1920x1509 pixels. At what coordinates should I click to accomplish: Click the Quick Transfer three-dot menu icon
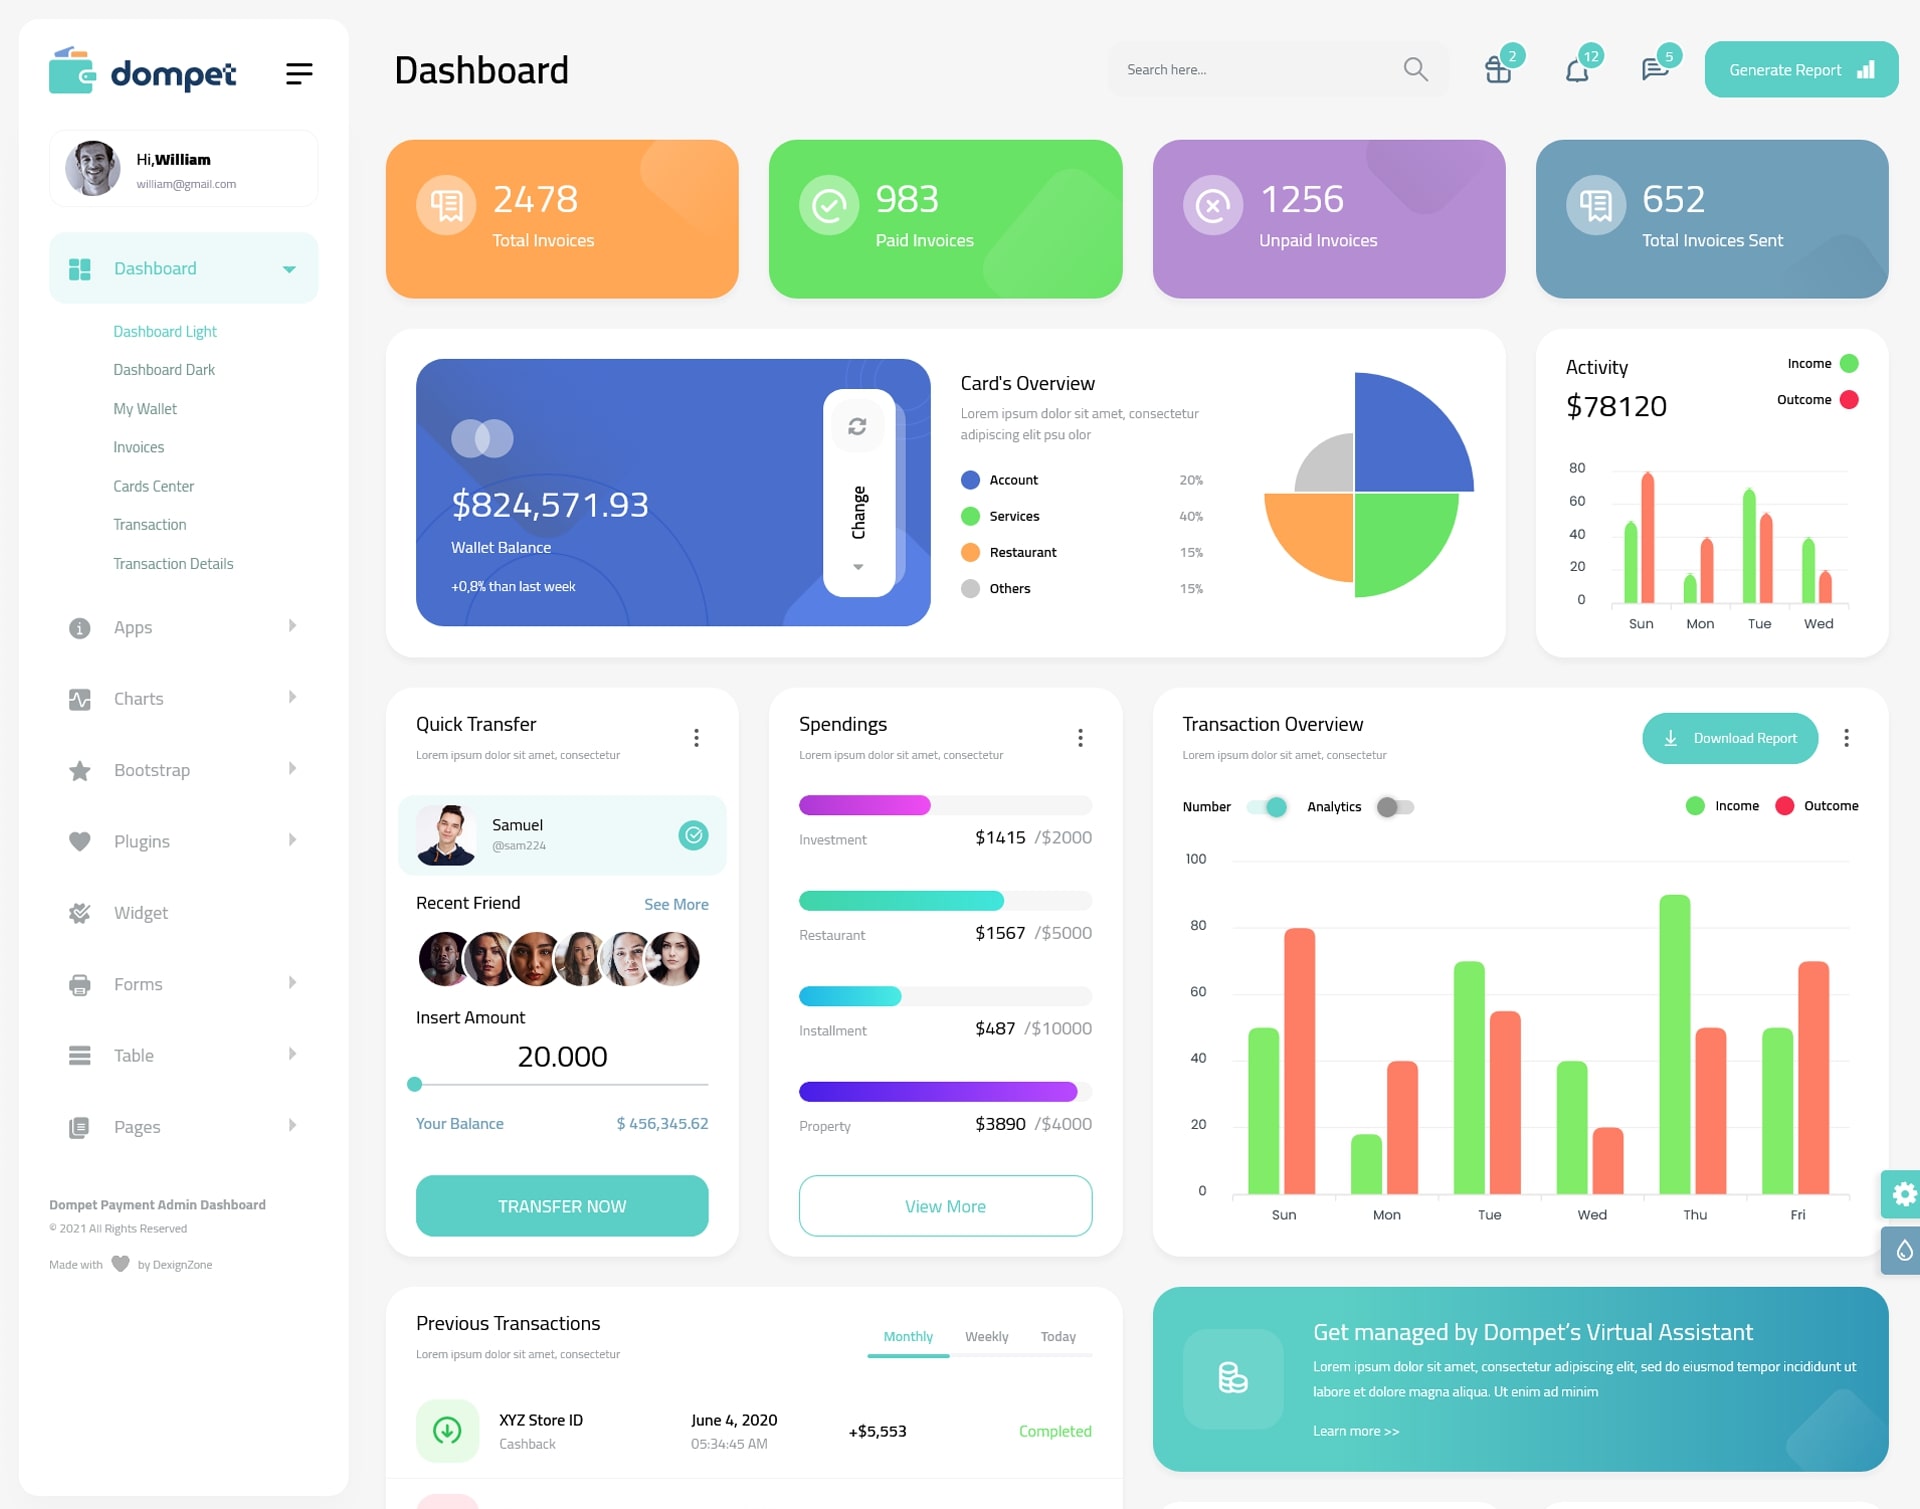click(x=695, y=736)
